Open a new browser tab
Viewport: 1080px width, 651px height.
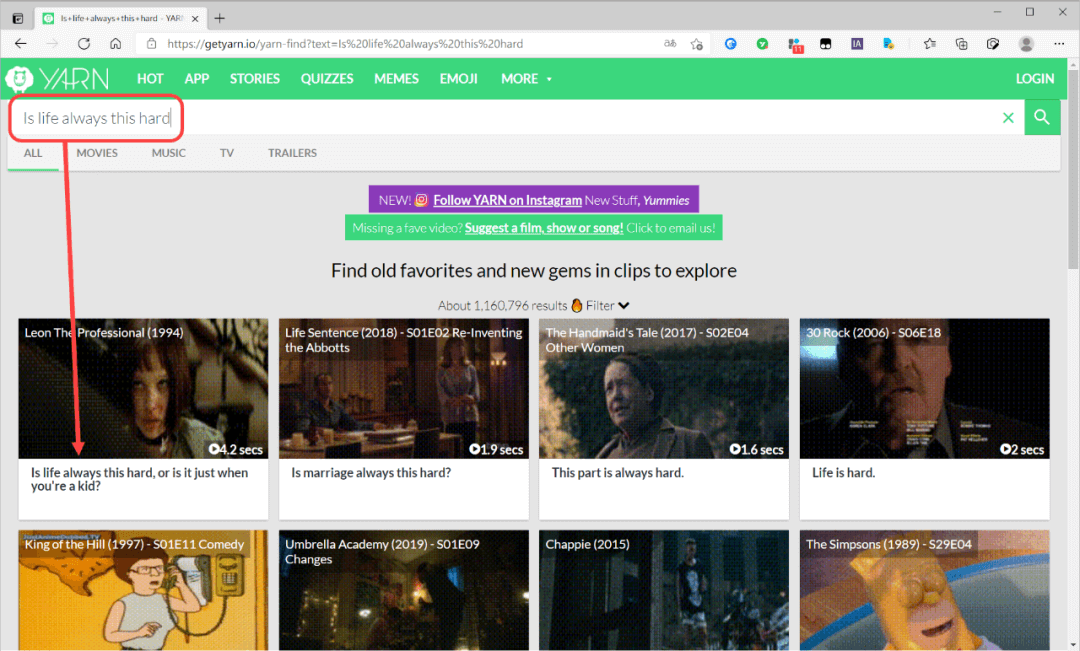220,19
